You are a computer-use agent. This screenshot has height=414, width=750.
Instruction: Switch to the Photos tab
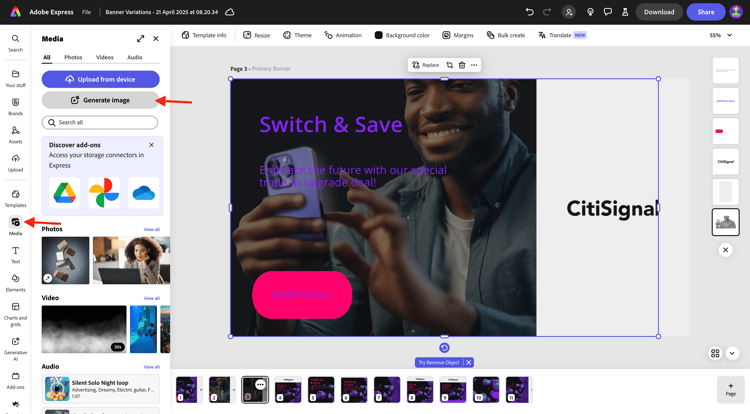tap(73, 57)
